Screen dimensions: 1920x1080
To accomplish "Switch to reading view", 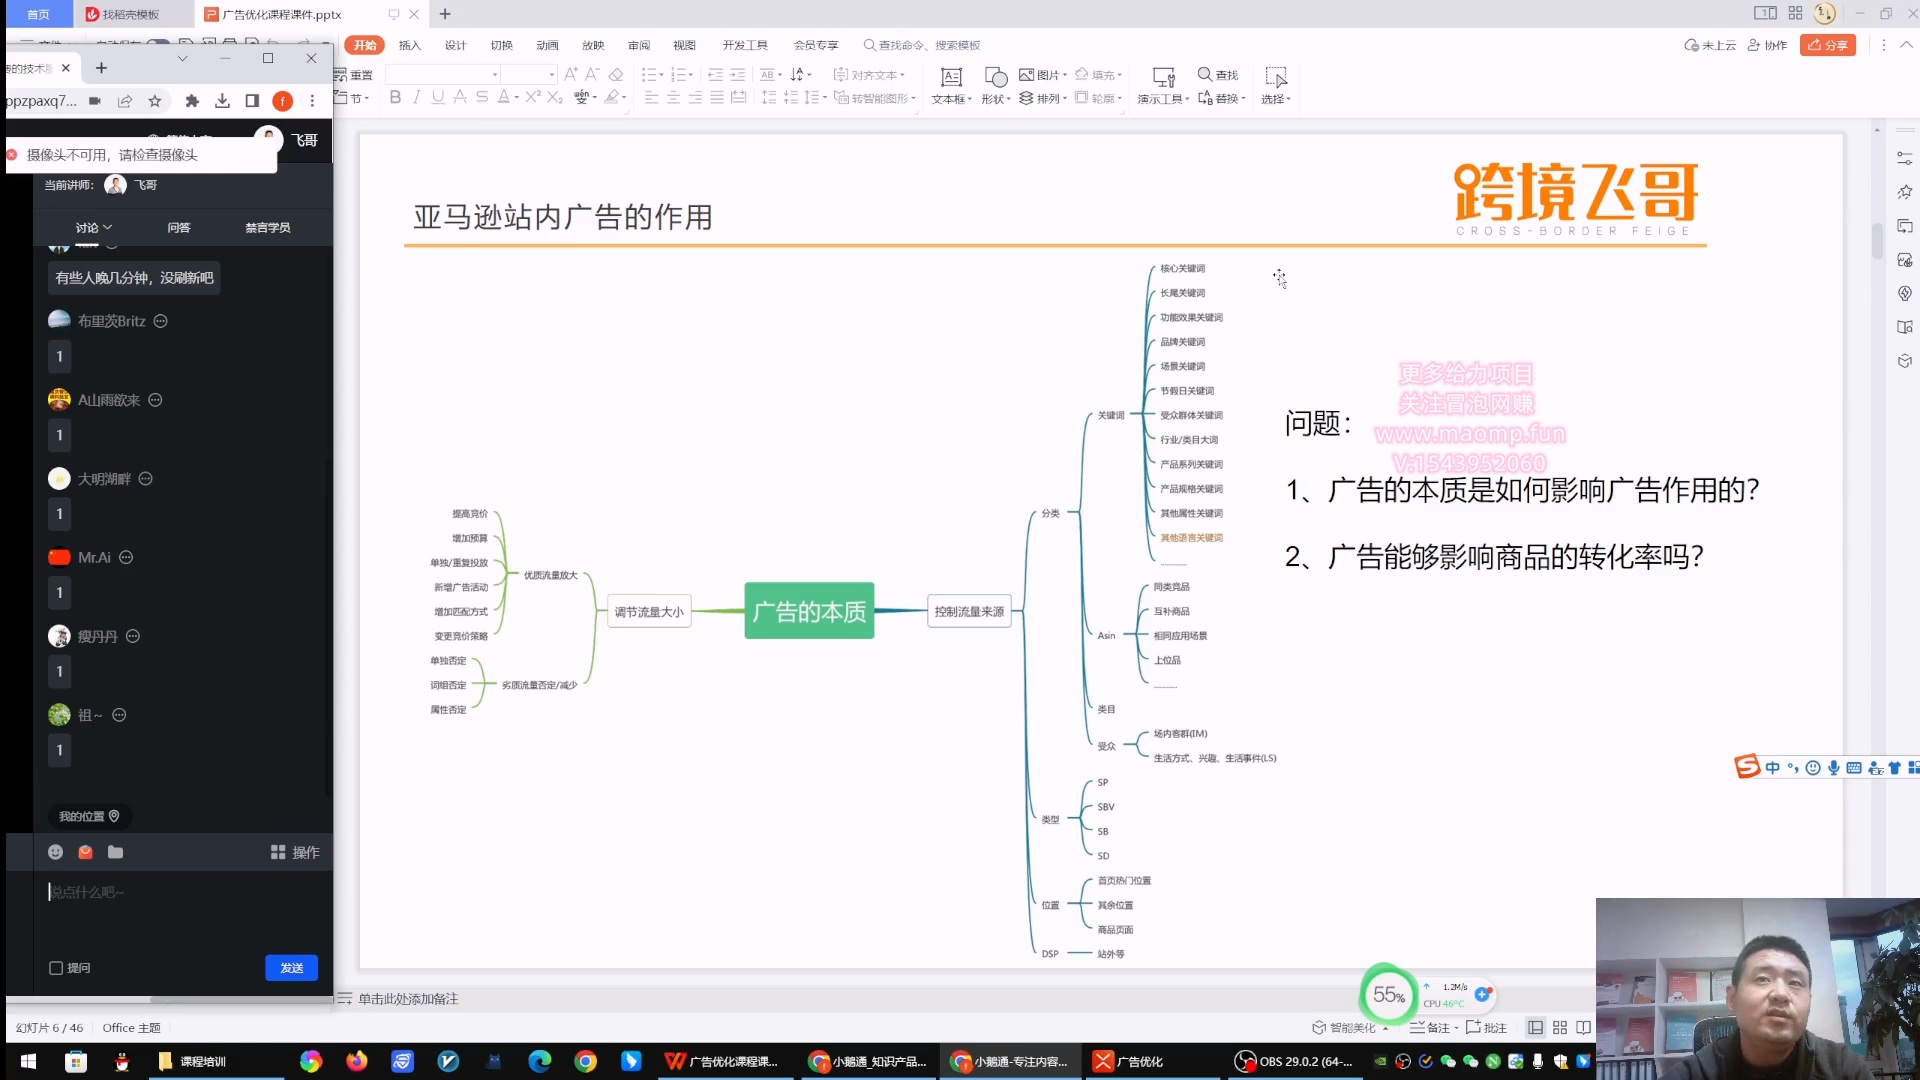I will [x=1584, y=1028].
